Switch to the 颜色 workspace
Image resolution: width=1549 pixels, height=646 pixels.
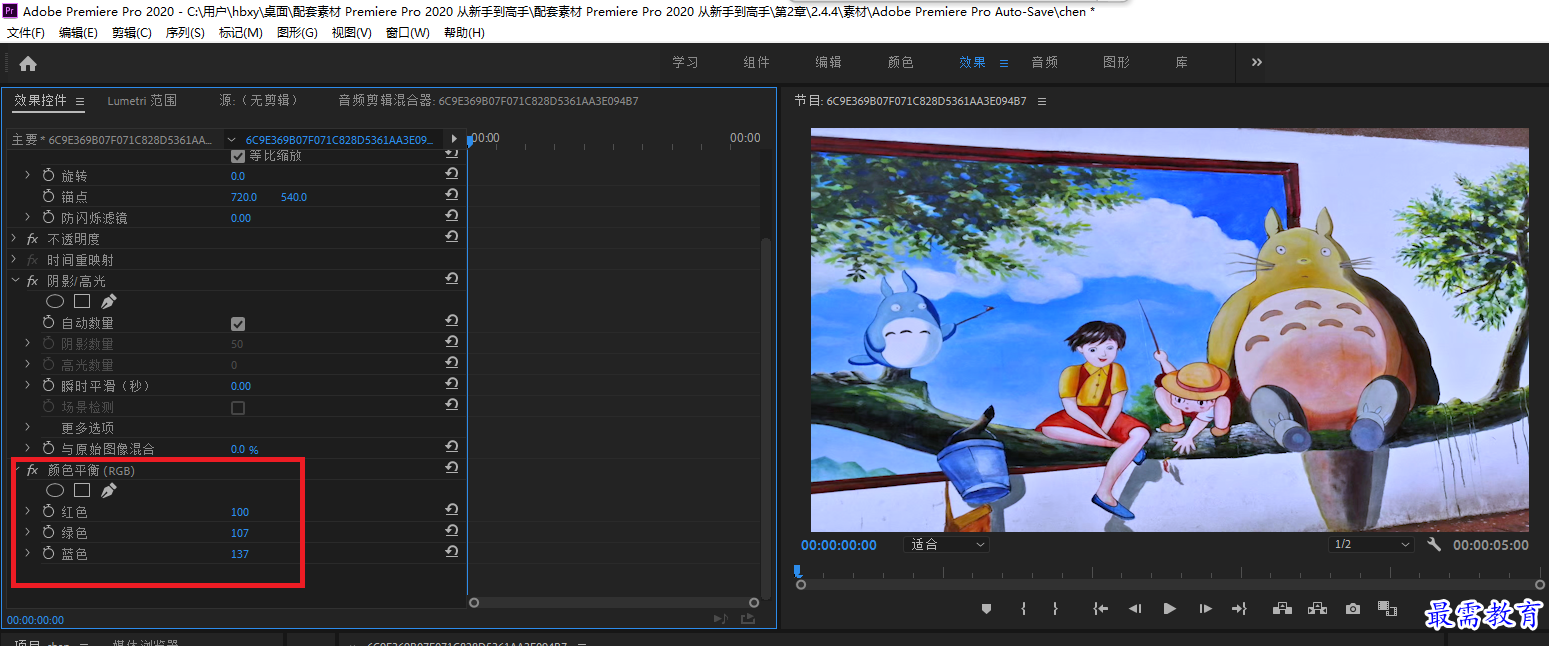[x=901, y=62]
